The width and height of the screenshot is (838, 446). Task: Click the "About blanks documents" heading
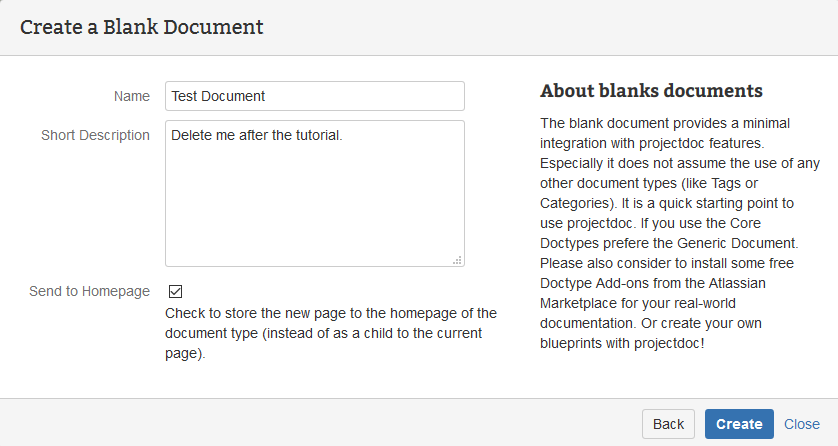pos(651,91)
